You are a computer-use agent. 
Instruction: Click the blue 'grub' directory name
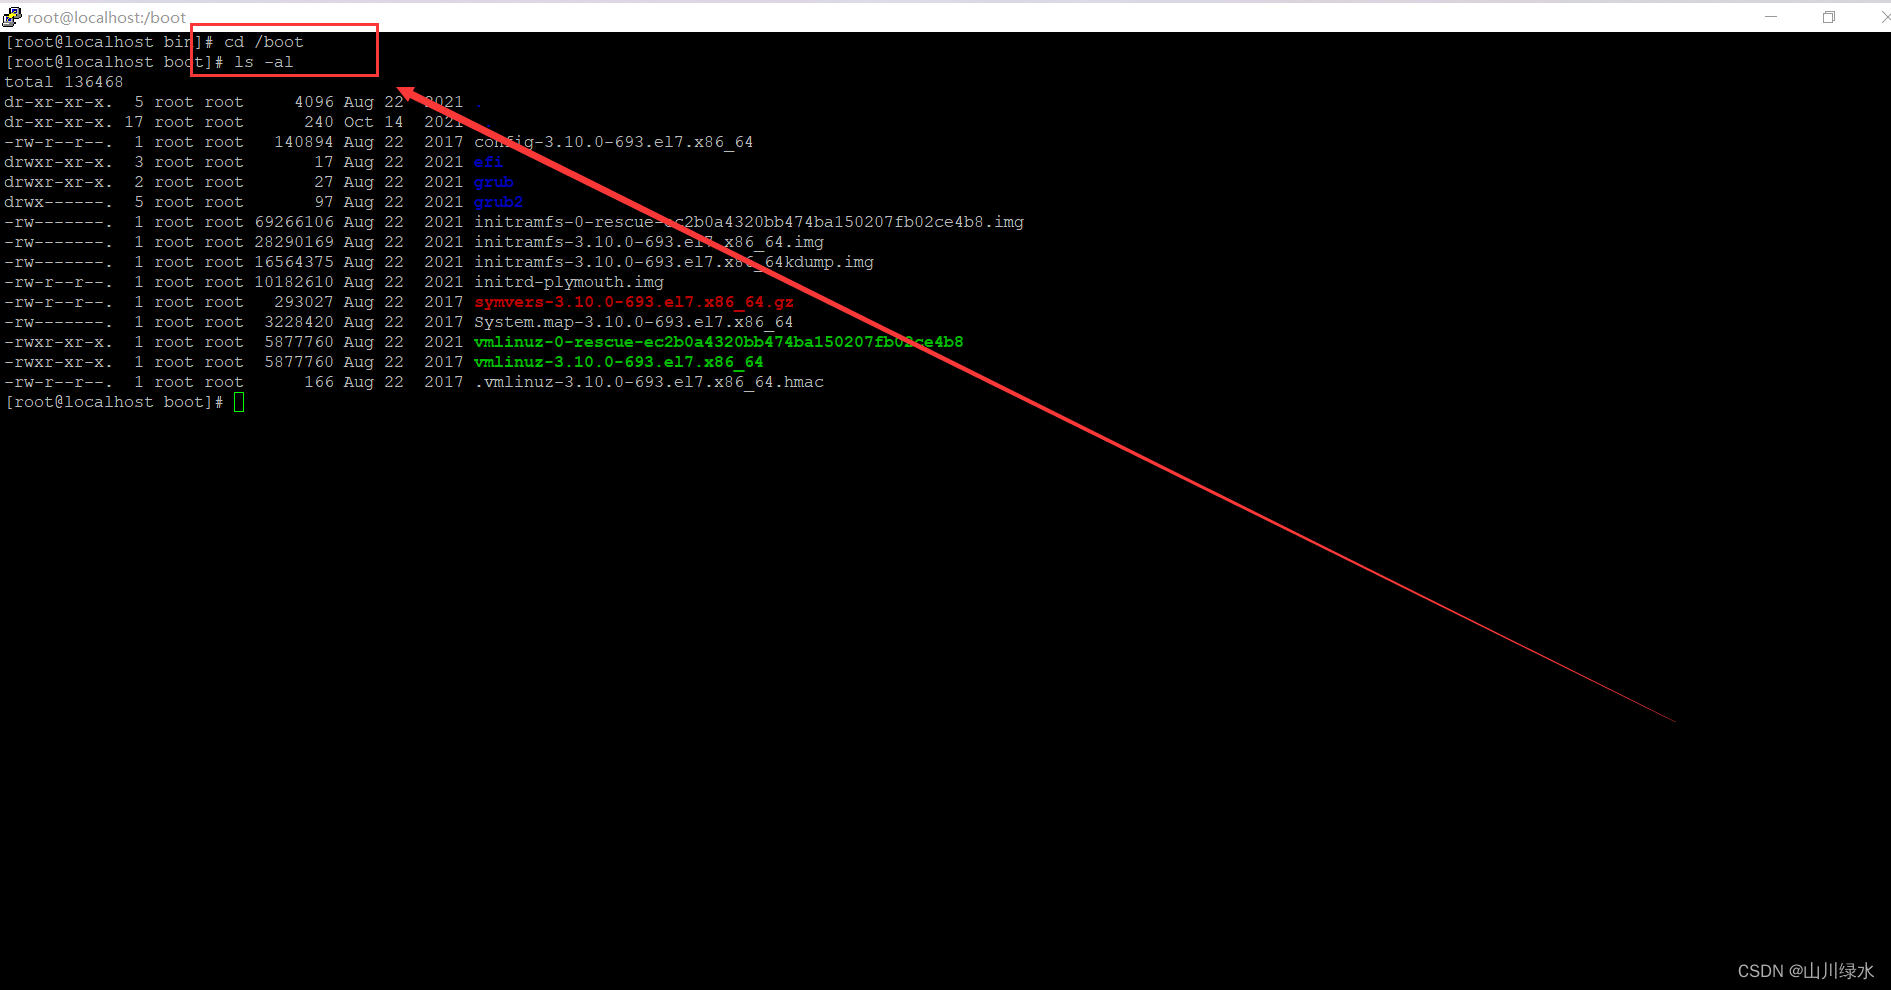click(494, 182)
